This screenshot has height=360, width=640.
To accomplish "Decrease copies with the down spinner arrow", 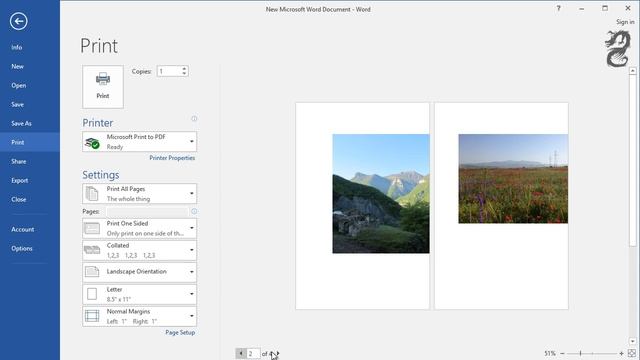I will click(184, 73).
